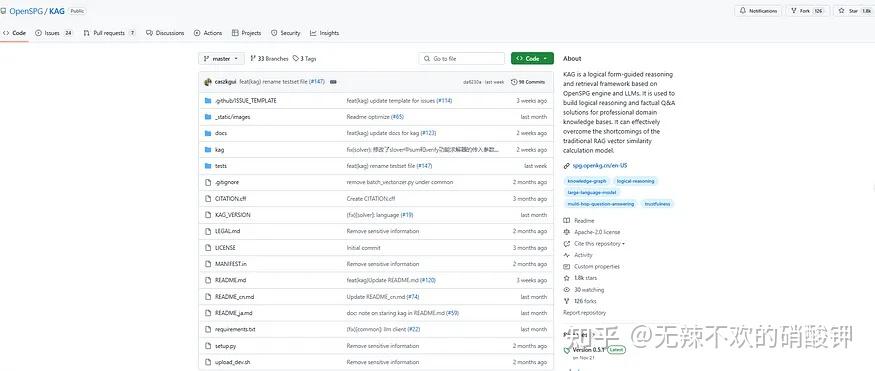Click the file icon beside LICENSE

click(x=208, y=248)
